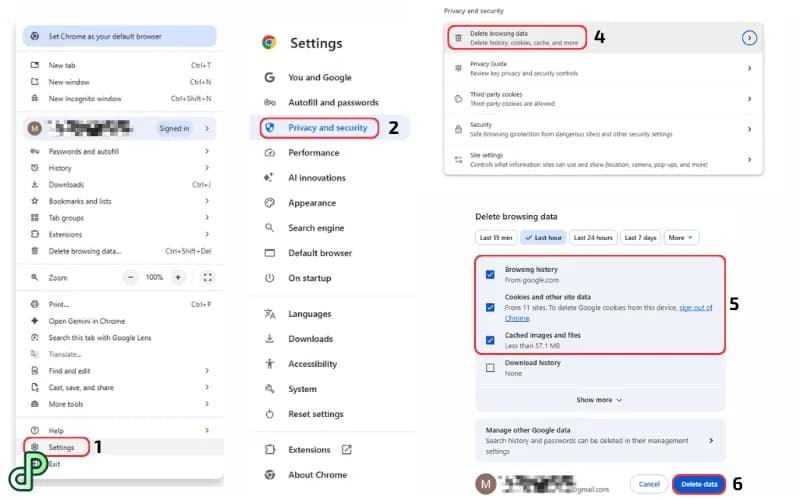
Task: Expand Show more in Delete browsing data
Action: pos(599,400)
